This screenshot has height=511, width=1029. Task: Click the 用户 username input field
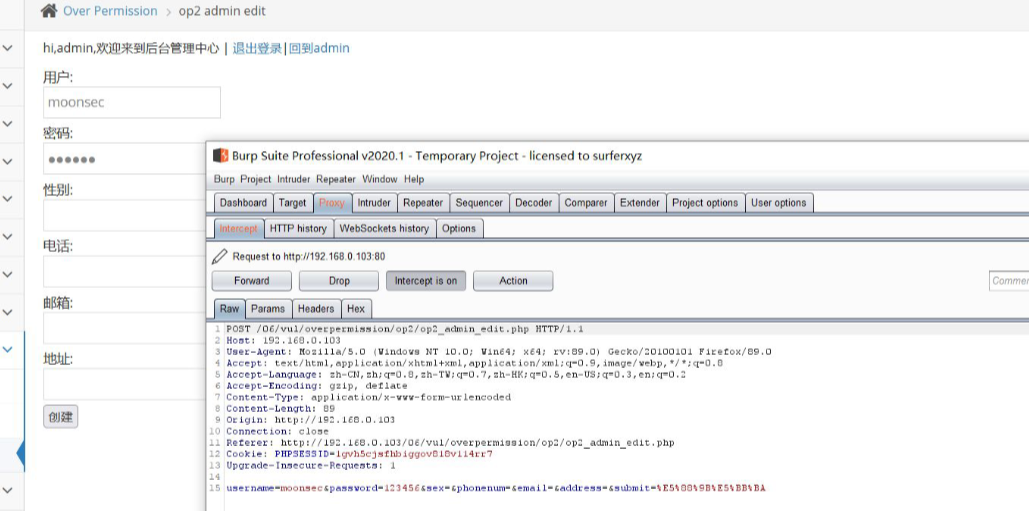131,102
